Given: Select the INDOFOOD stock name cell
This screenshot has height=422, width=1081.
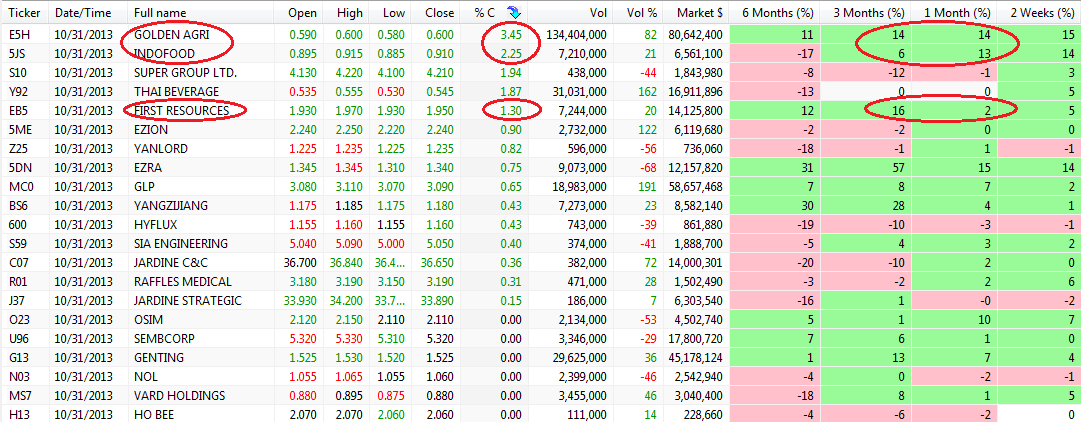Looking at the screenshot, I should tap(164, 53).
